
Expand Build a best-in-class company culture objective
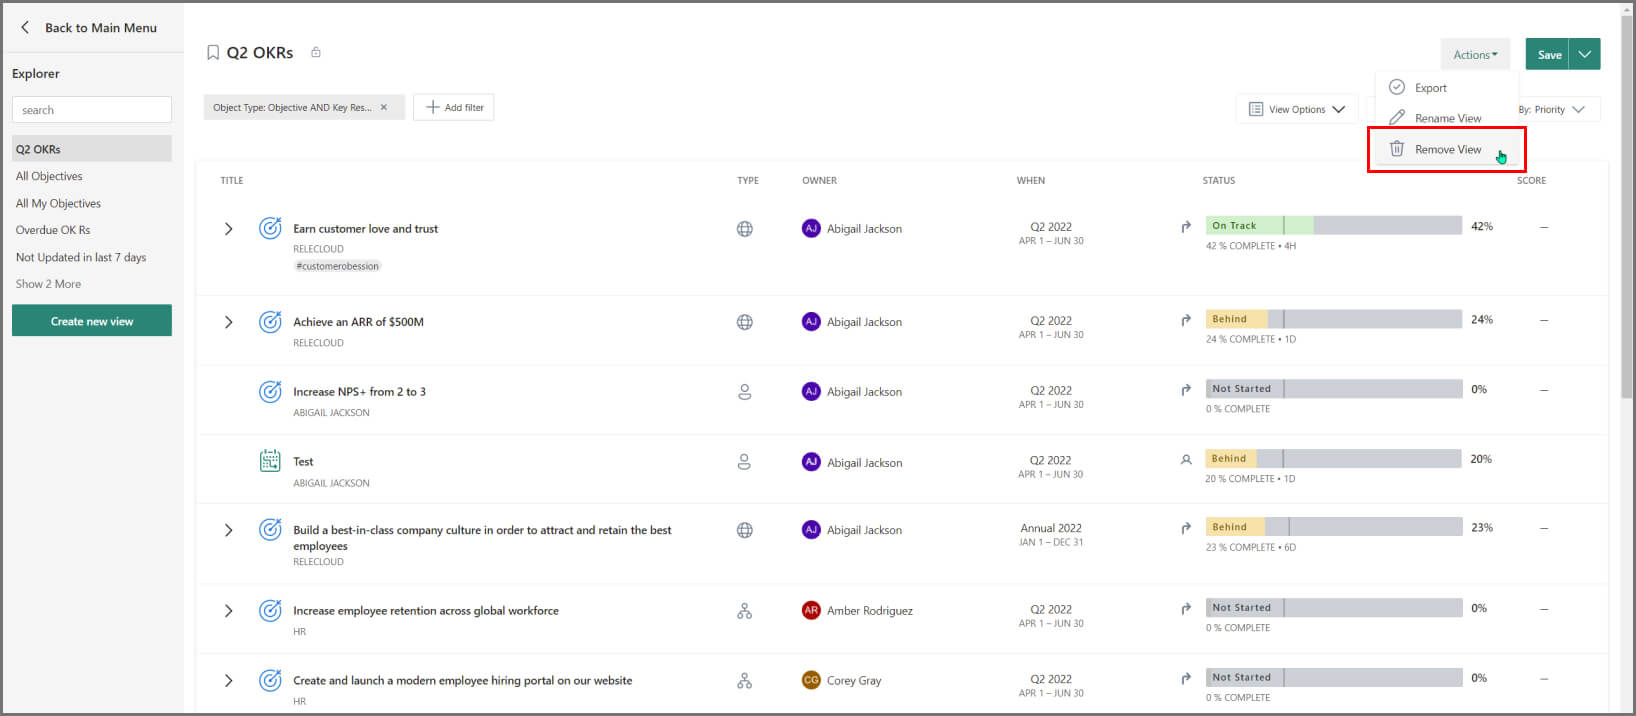(x=228, y=530)
